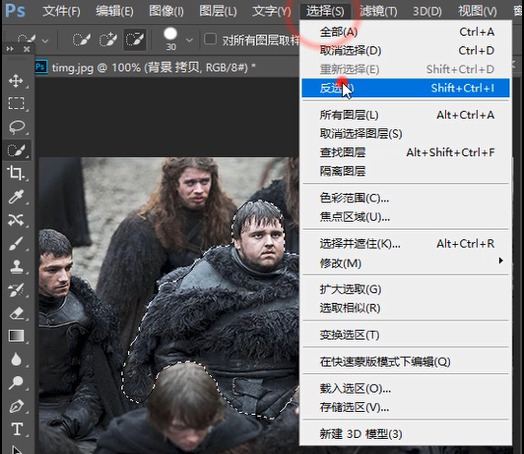524x454 pixels.
Task: Select the Blur tool droplet icon
Action: [16, 359]
